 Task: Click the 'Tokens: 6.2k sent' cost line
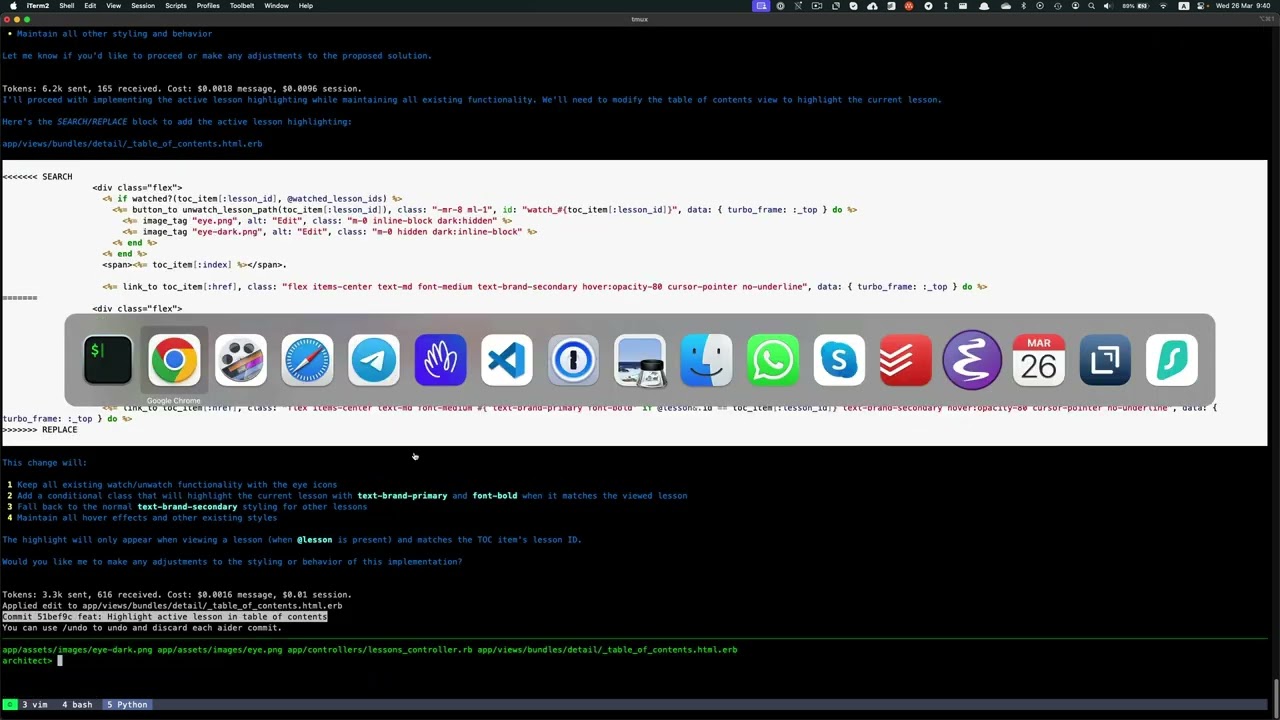point(182,89)
